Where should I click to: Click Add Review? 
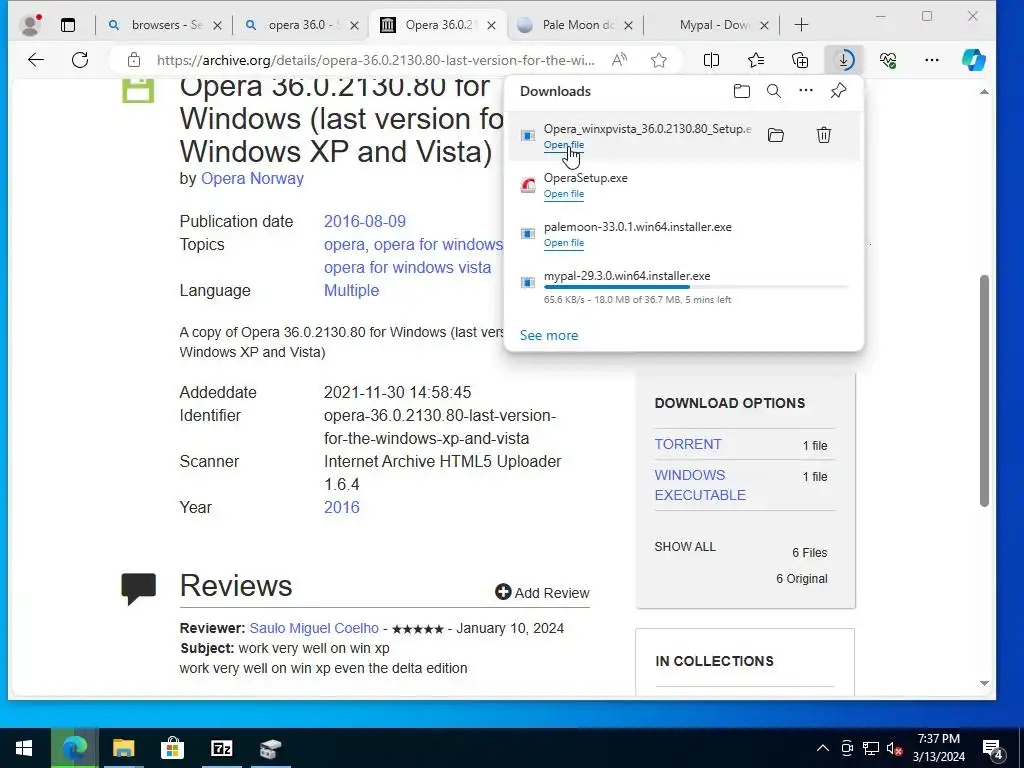coord(542,592)
